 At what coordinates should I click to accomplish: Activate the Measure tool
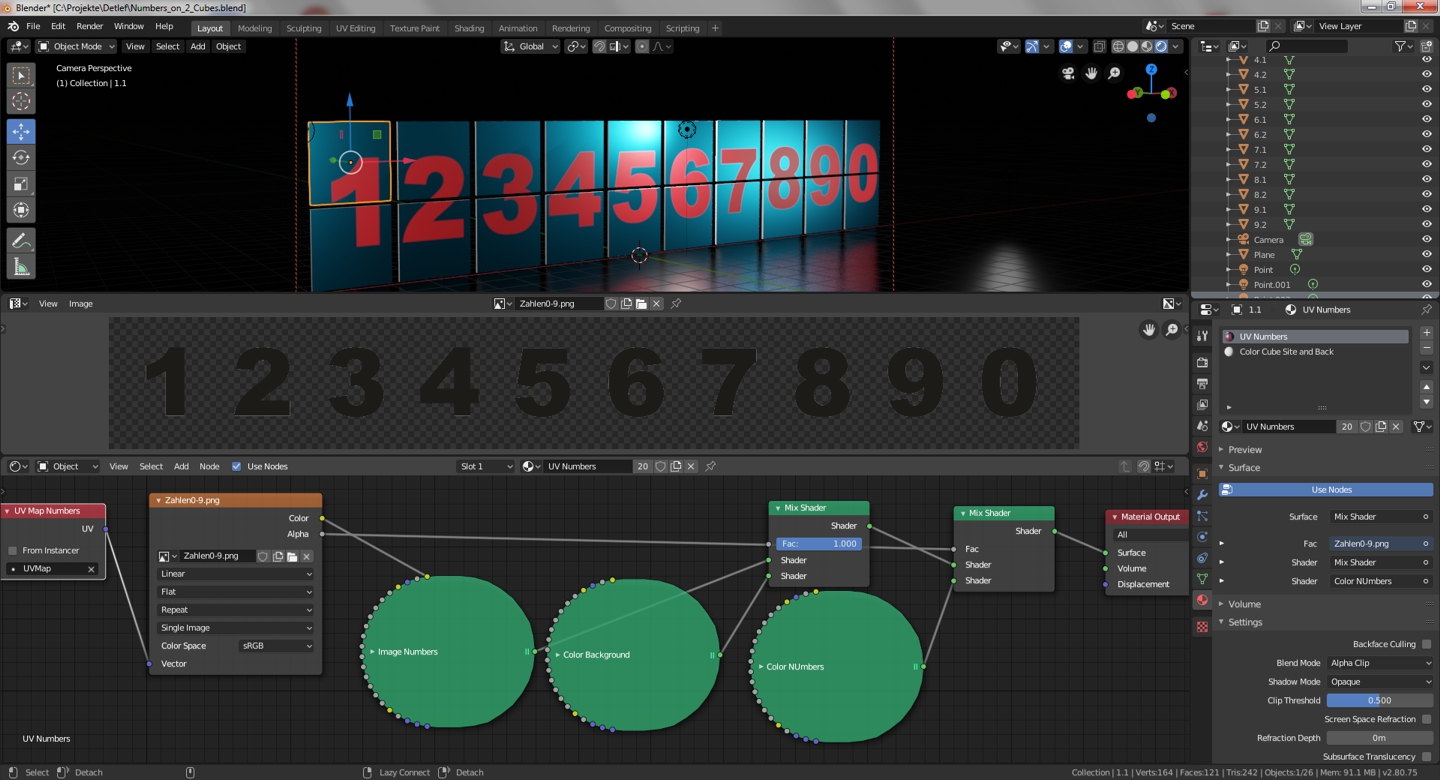[21, 266]
